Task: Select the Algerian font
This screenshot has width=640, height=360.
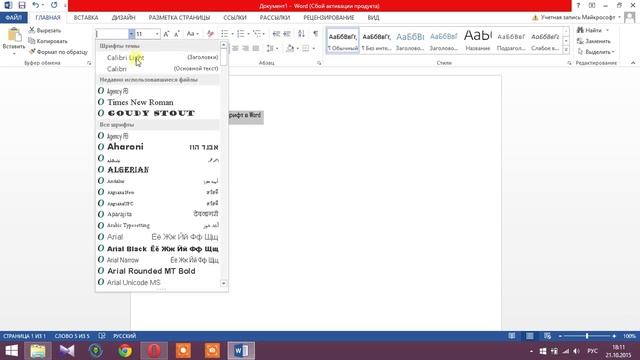Action: [158, 169]
